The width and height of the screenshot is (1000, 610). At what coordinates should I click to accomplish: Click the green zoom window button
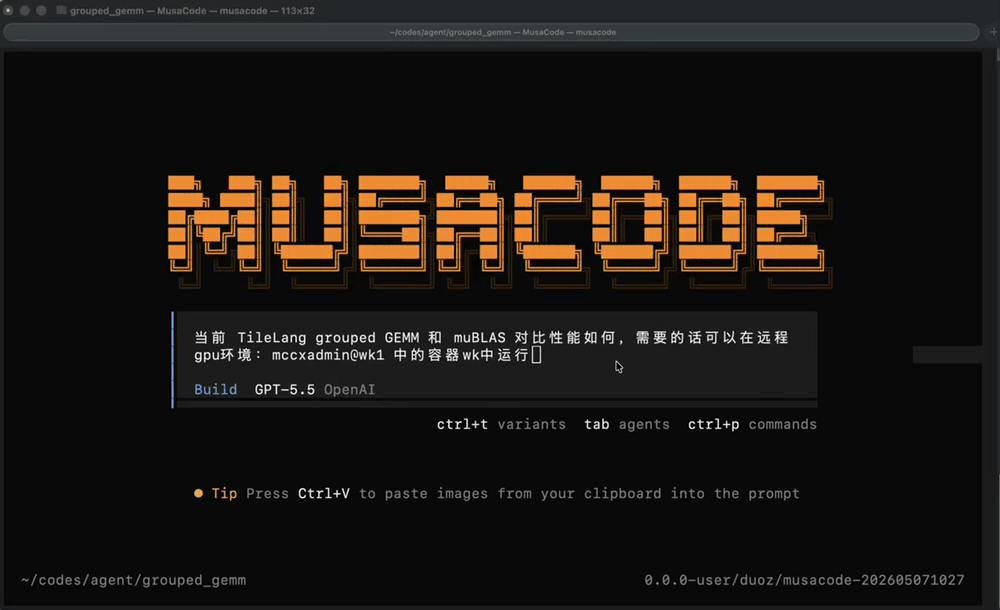pos(41,10)
